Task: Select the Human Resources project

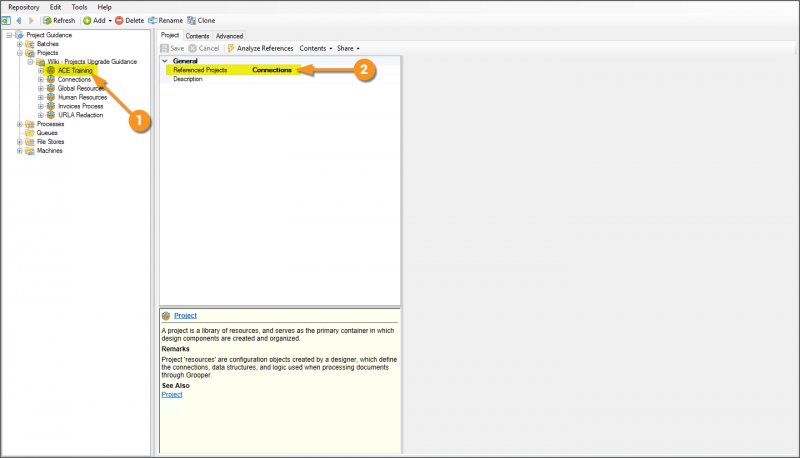Action: pos(82,97)
